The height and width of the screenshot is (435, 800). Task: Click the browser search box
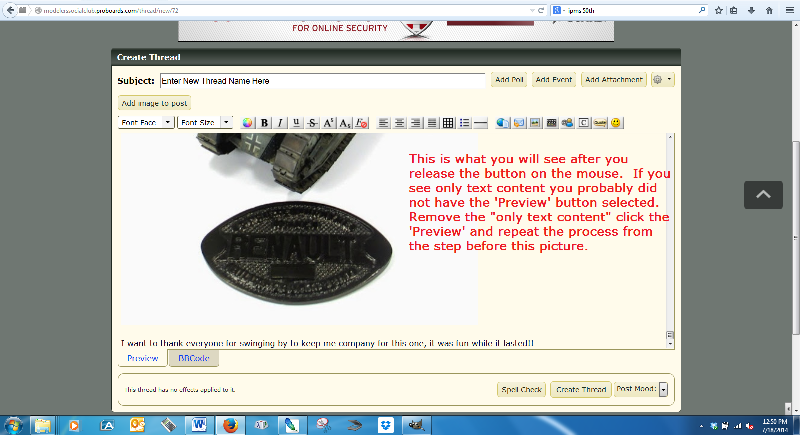[x=631, y=10]
